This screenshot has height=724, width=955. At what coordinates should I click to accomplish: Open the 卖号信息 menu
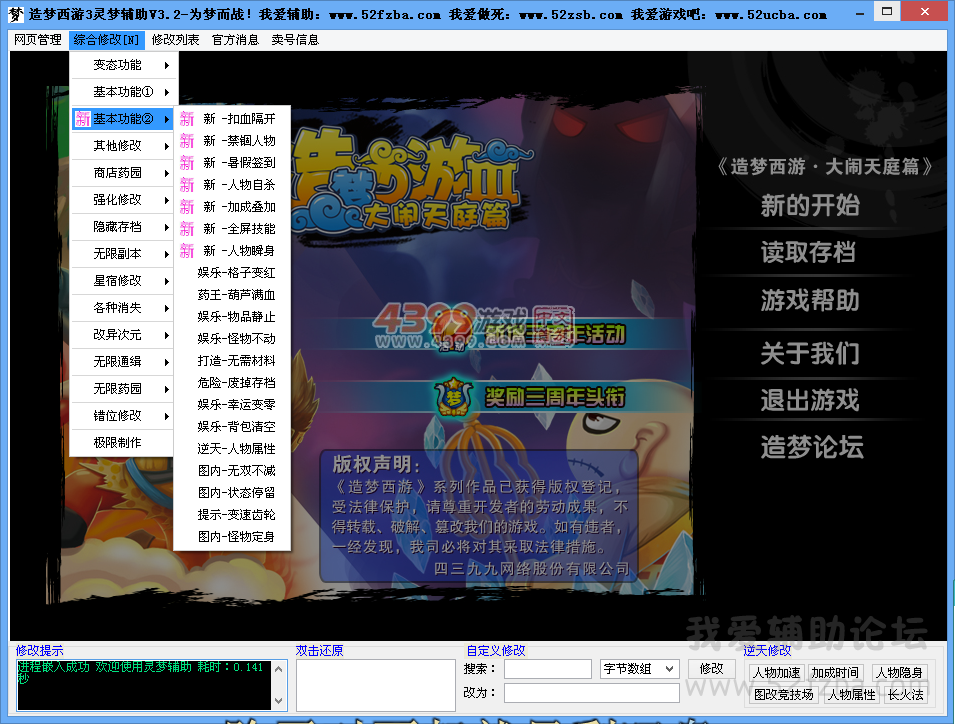[295, 40]
